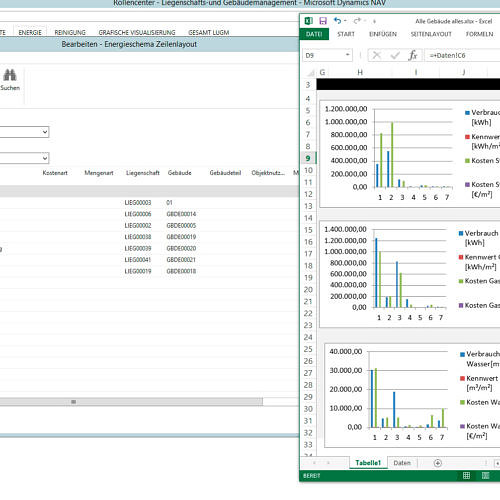Open the EINFÜGEN ribbon tab
This screenshot has height=500, width=500.
pyautogui.click(x=383, y=34)
